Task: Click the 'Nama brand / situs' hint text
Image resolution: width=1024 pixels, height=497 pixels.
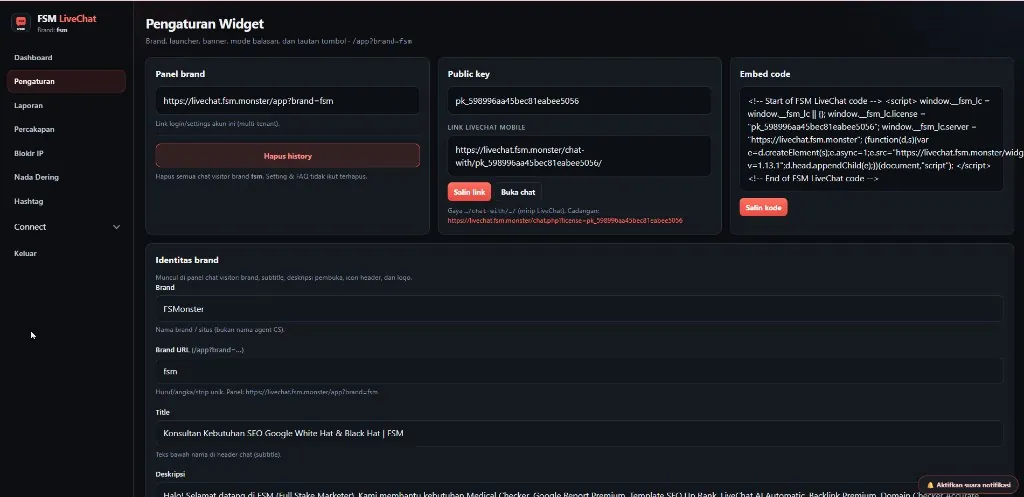Action: point(219,330)
